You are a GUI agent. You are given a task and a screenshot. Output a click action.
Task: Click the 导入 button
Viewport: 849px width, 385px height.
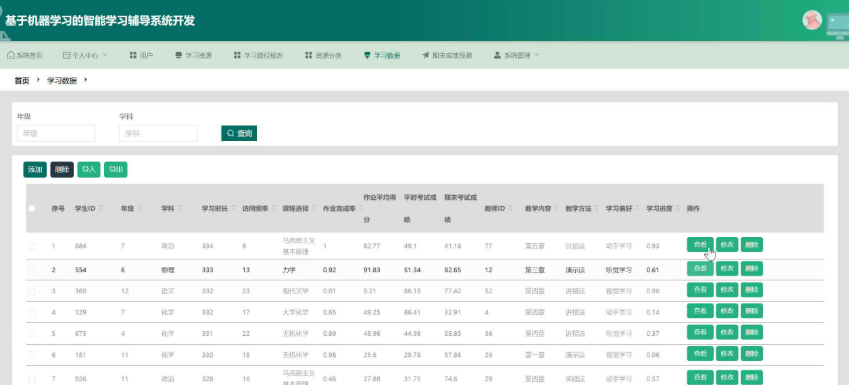89,169
